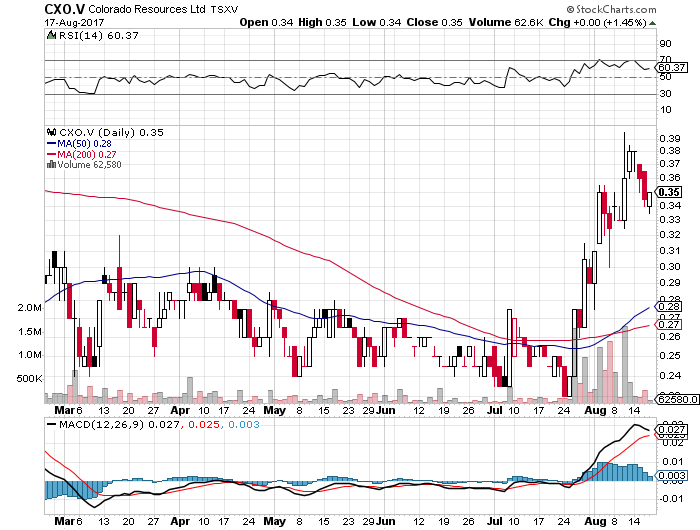Click the Mar label on price chart axis
Screen dimensions: 700x530
coord(64,410)
